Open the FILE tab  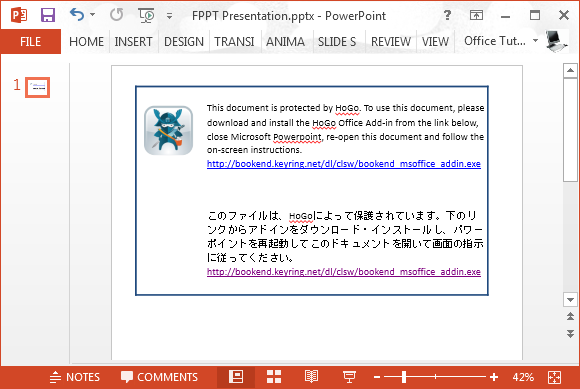pos(30,41)
